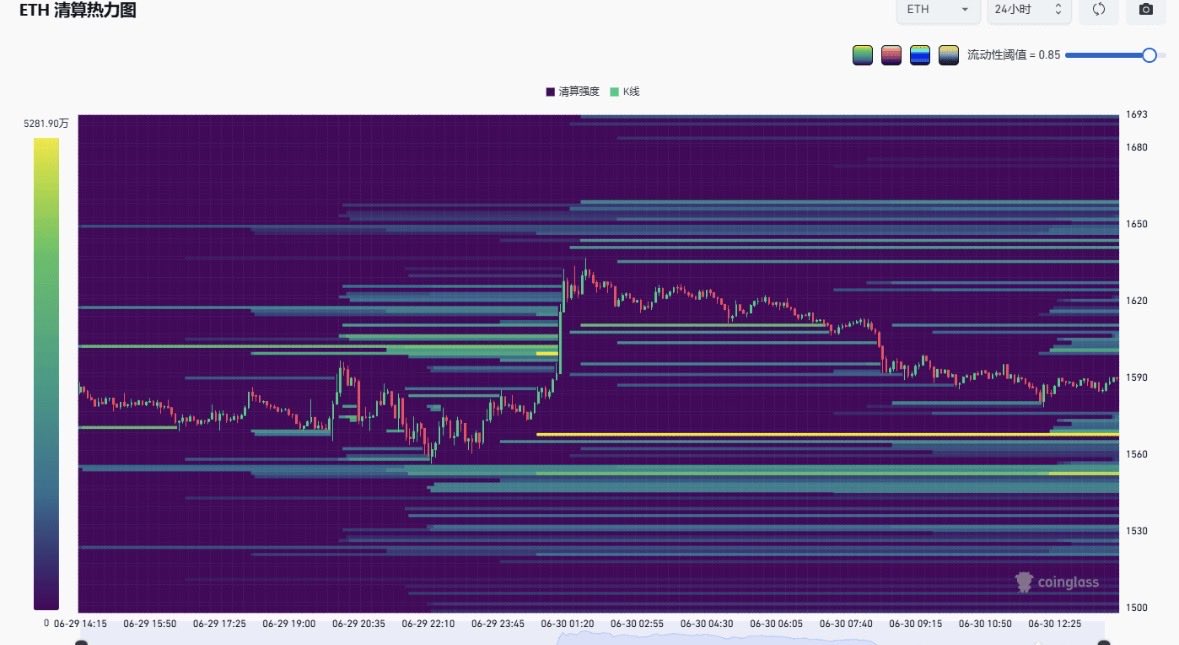Click the 06-29 23:45 time label
The height and width of the screenshot is (645, 1179).
[x=498, y=624]
